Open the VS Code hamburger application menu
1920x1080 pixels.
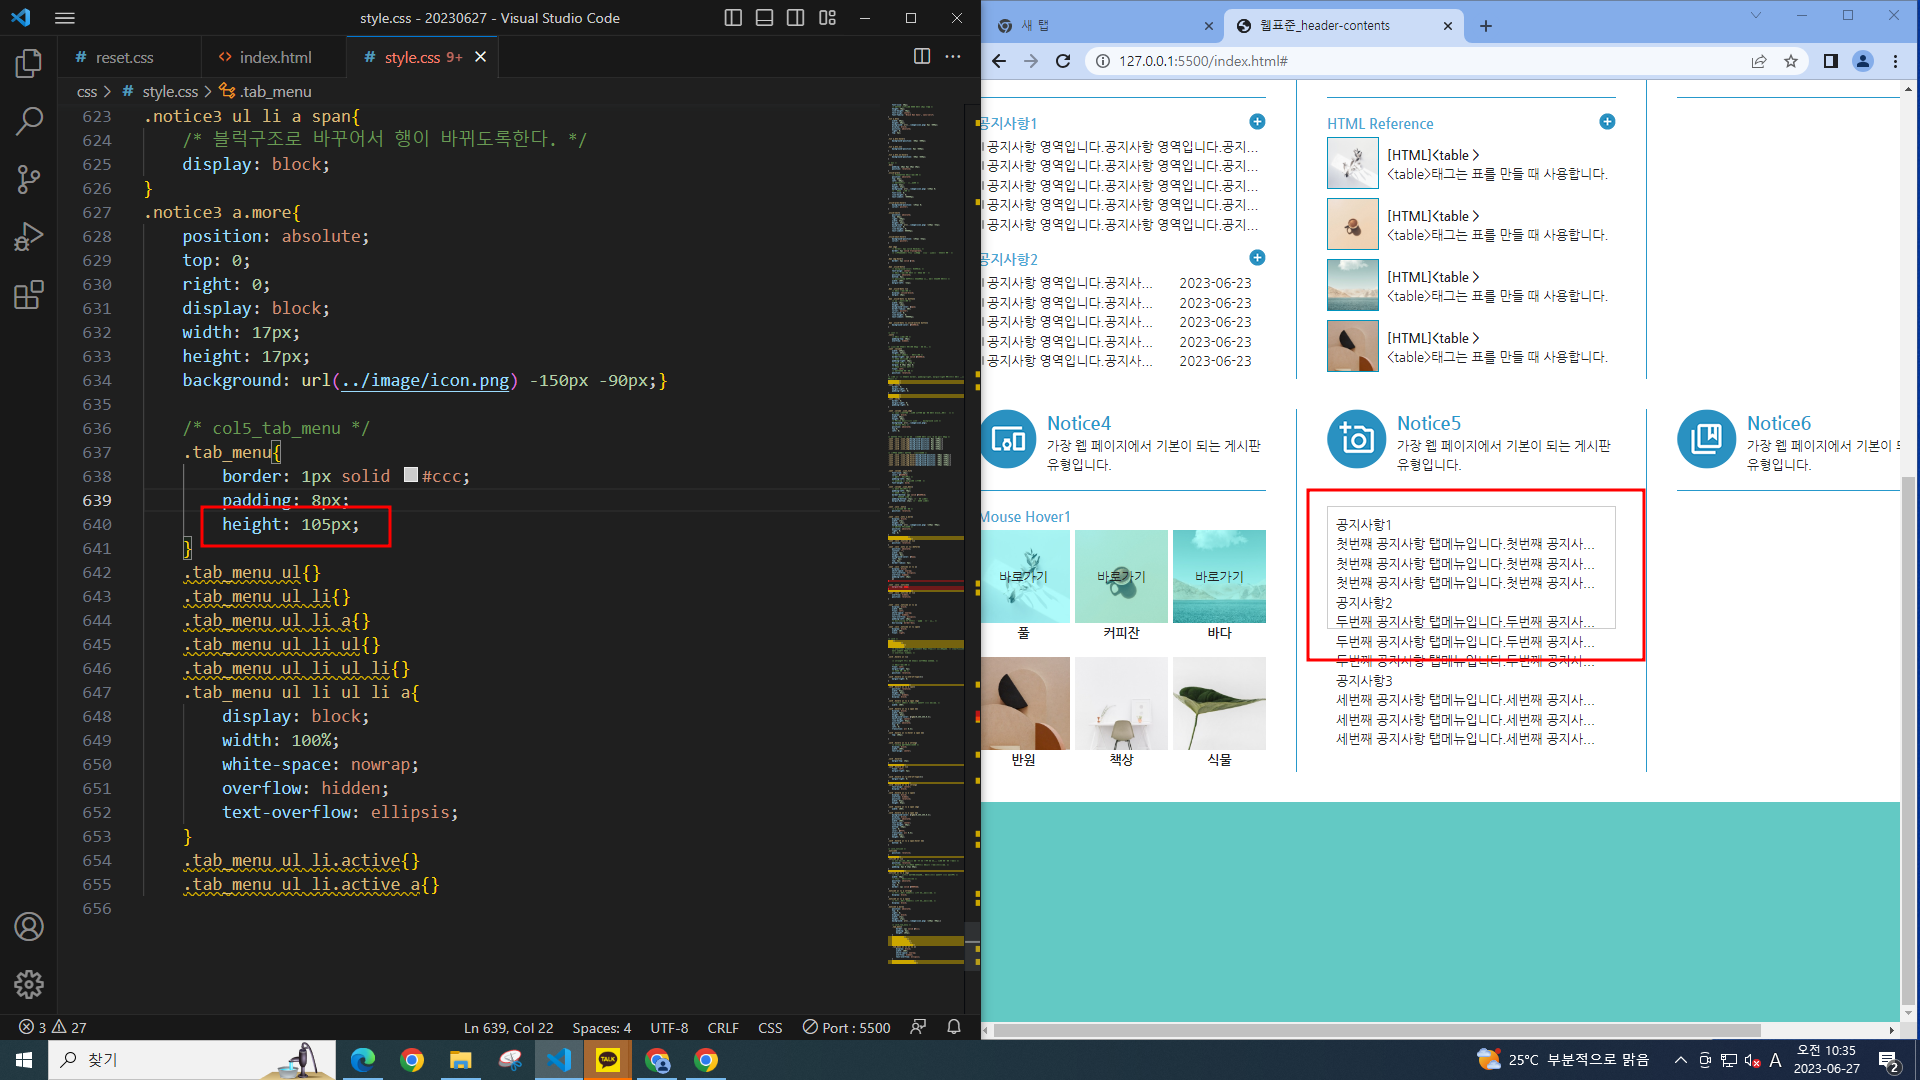pyautogui.click(x=65, y=18)
